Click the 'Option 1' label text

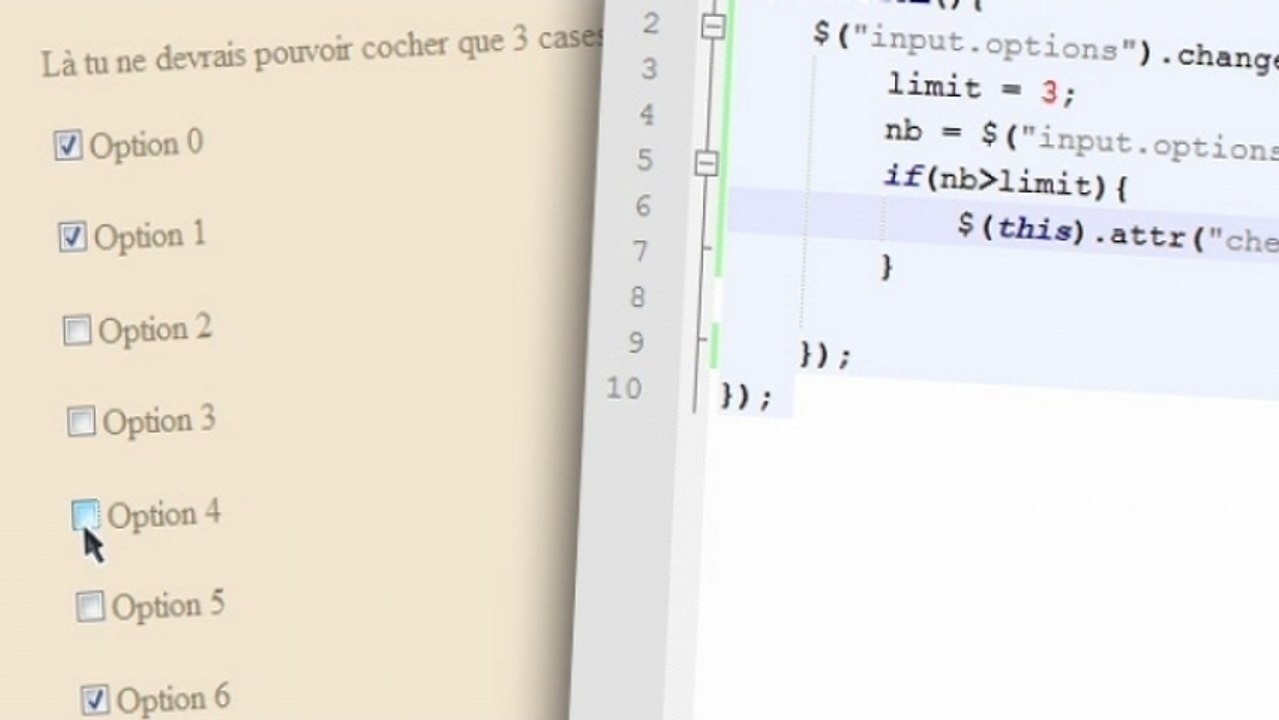(x=150, y=237)
